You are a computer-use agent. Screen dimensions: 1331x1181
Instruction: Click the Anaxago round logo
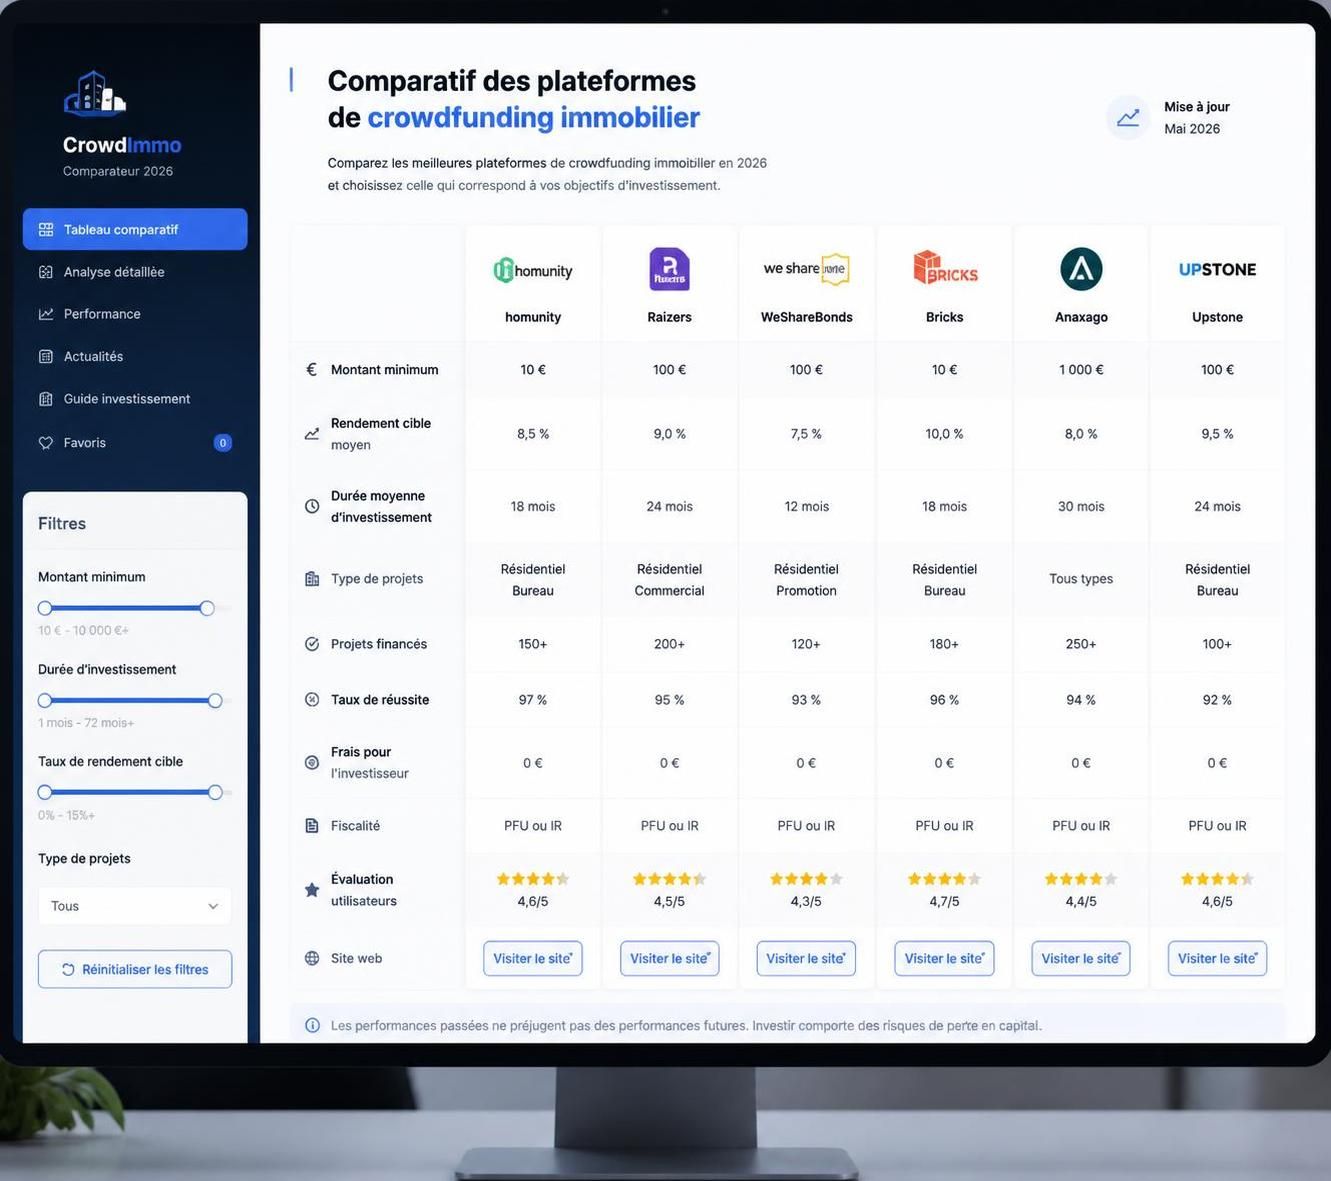pos(1081,269)
